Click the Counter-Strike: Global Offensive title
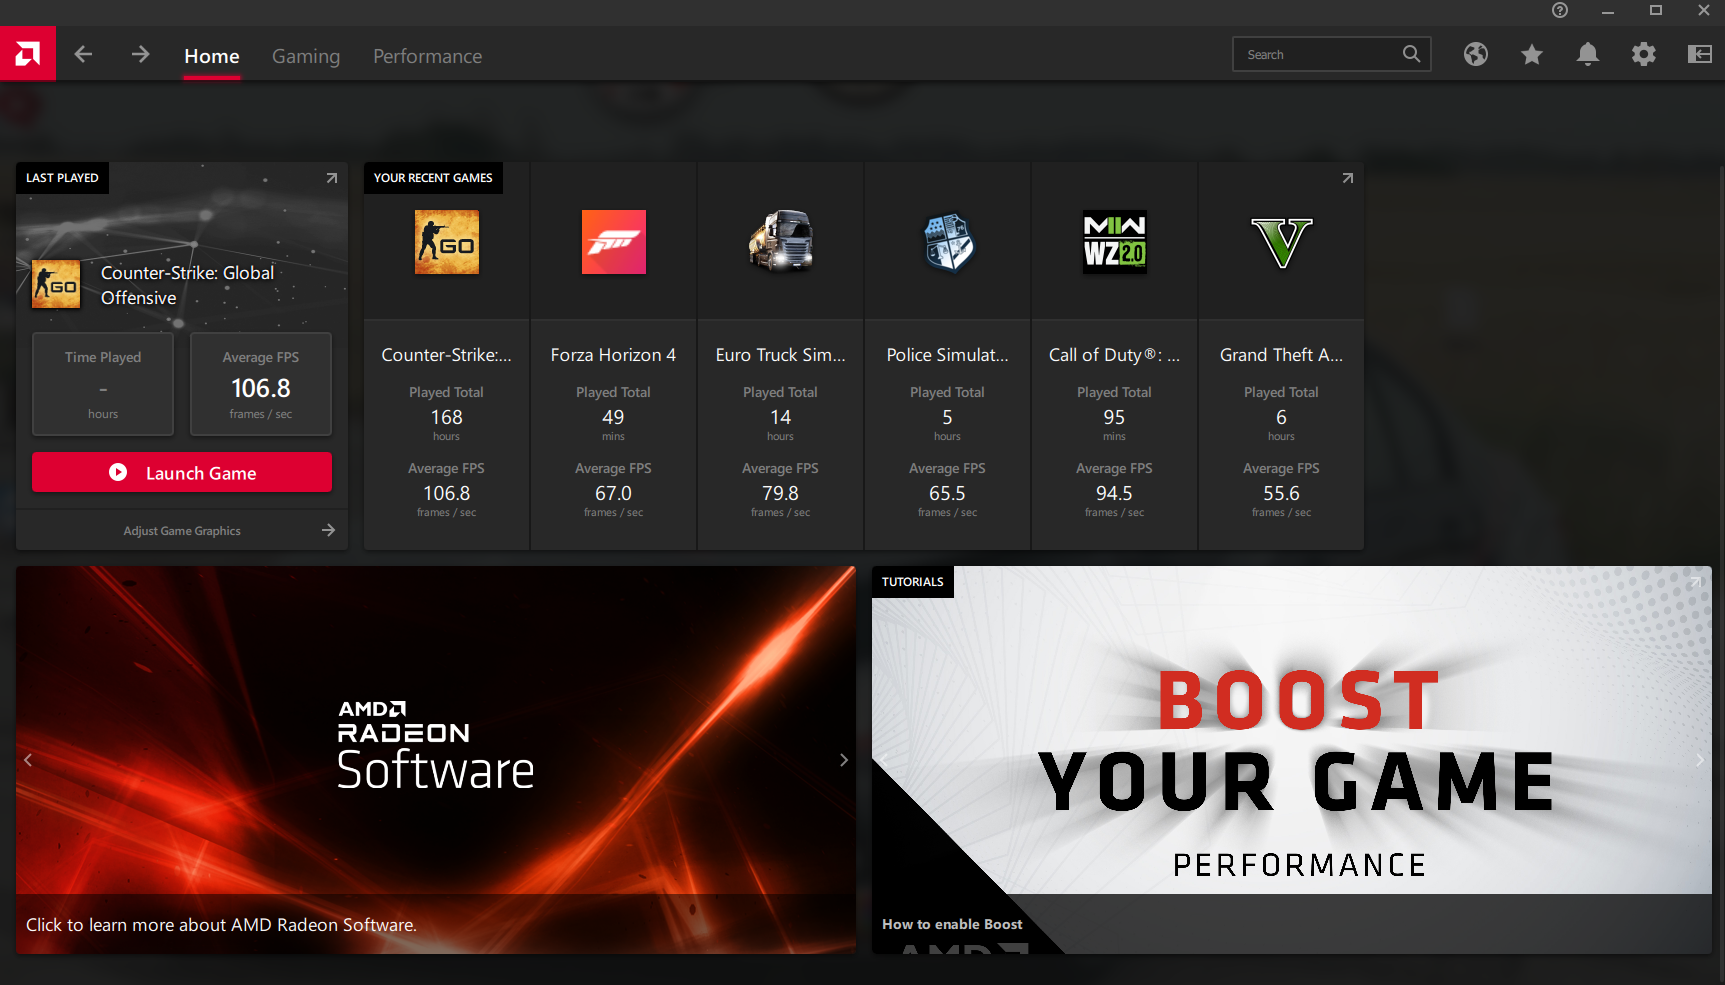1725x985 pixels. click(x=187, y=285)
